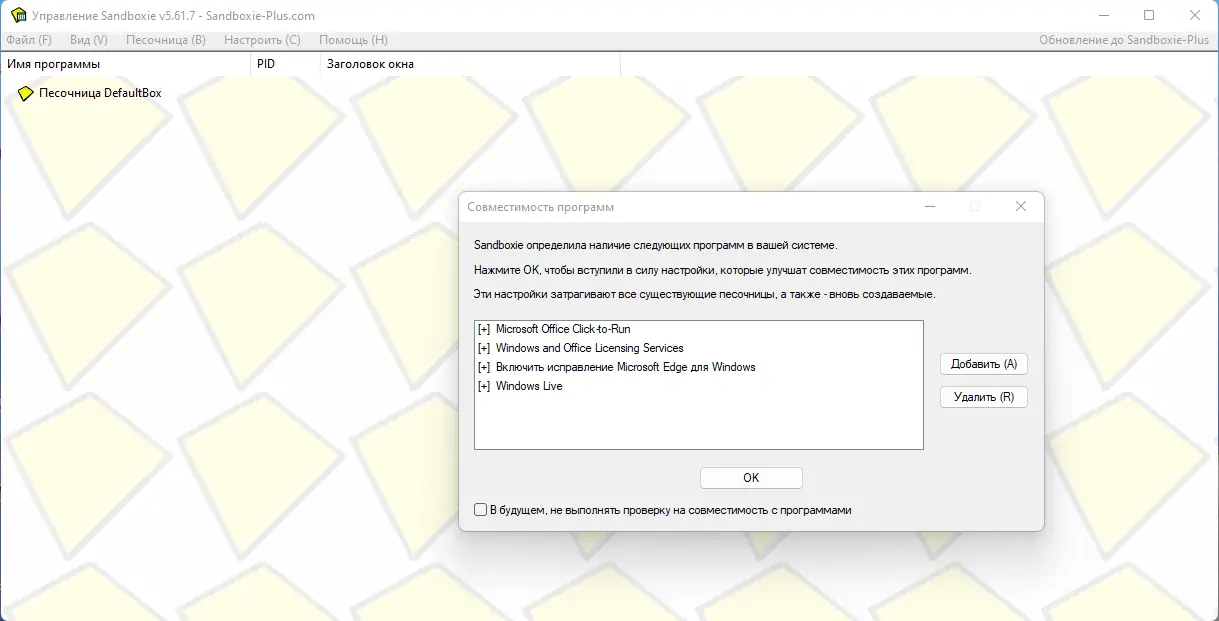Click the PID column header
Image resolution: width=1219 pixels, height=621 pixels.
tap(285, 64)
